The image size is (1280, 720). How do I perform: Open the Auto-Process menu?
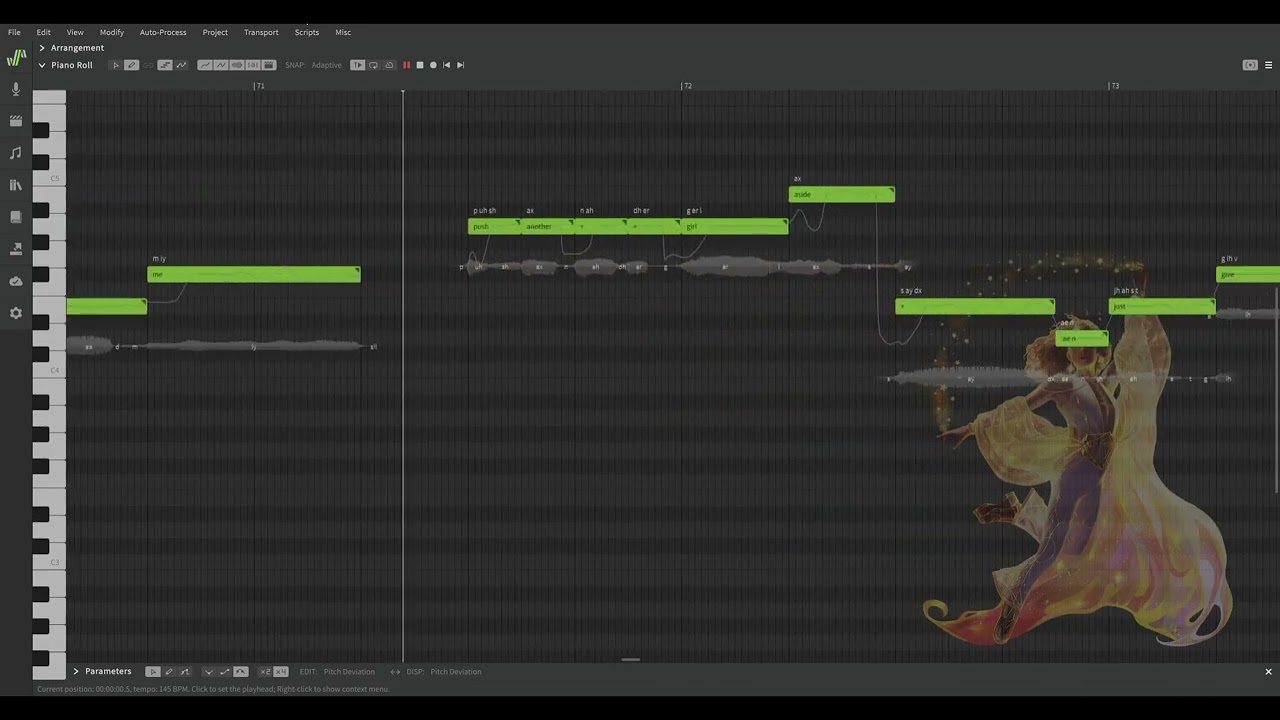[163, 32]
